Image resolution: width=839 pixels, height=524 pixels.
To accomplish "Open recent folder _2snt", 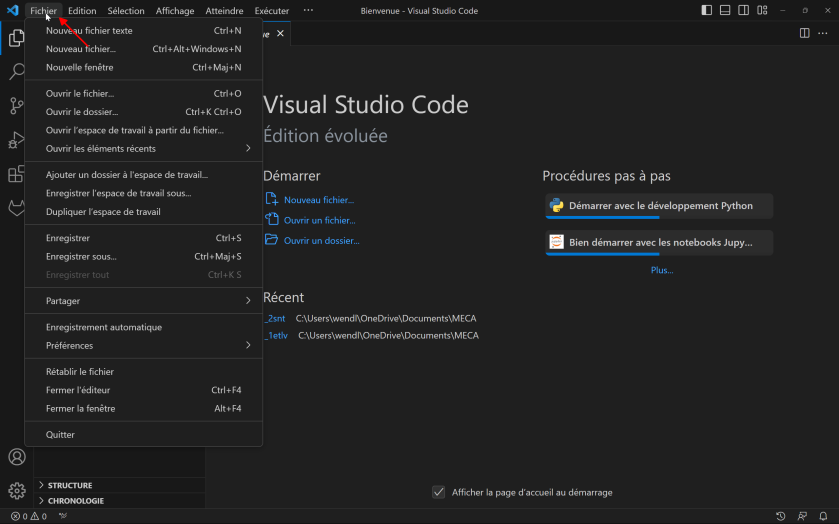I will point(275,318).
